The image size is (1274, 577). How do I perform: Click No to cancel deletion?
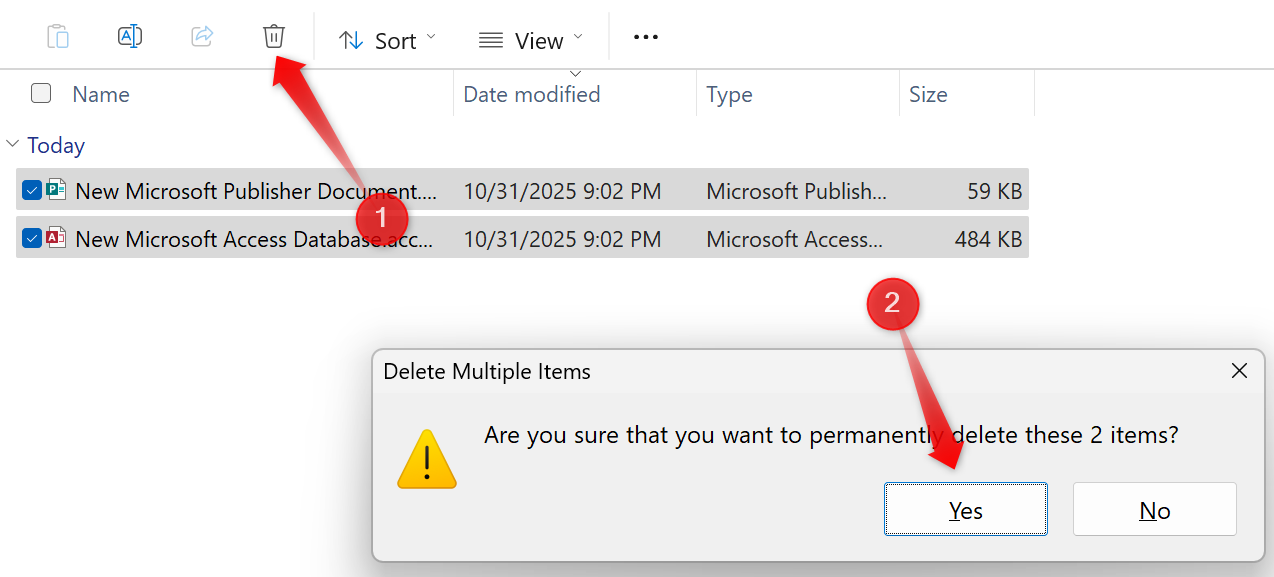(1154, 510)
